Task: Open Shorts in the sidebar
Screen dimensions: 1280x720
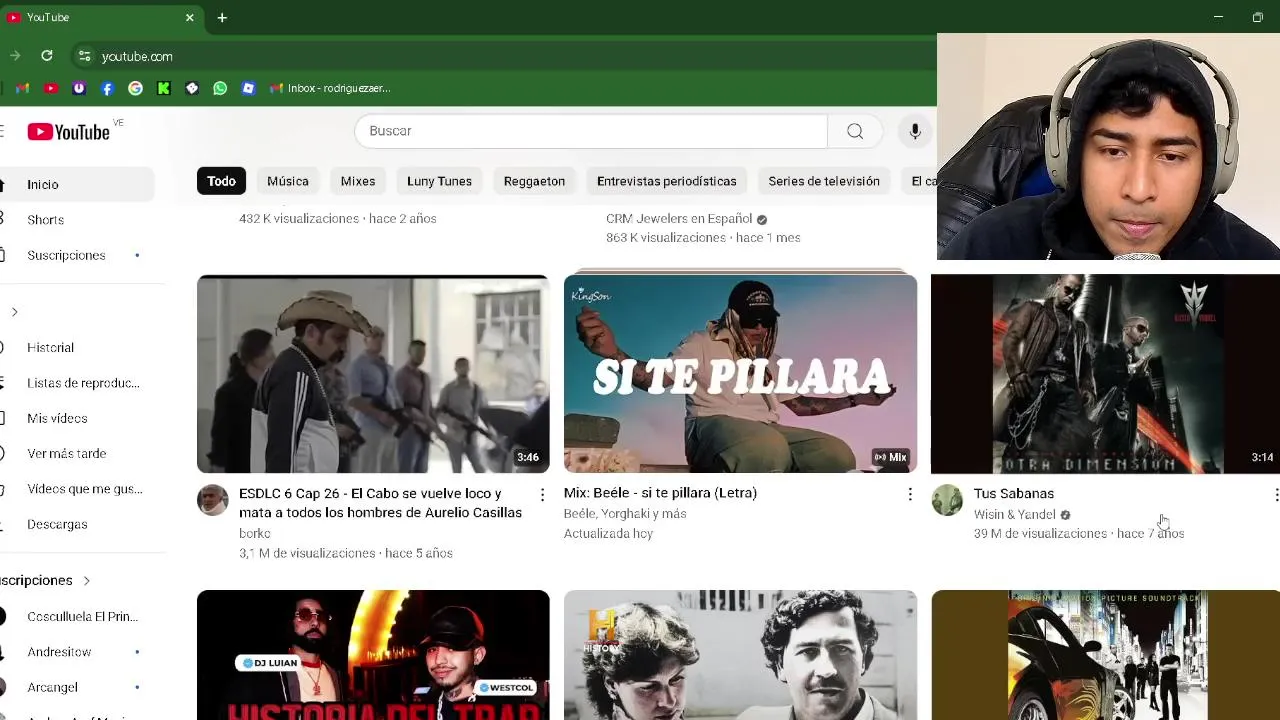Action: point(77,220)
